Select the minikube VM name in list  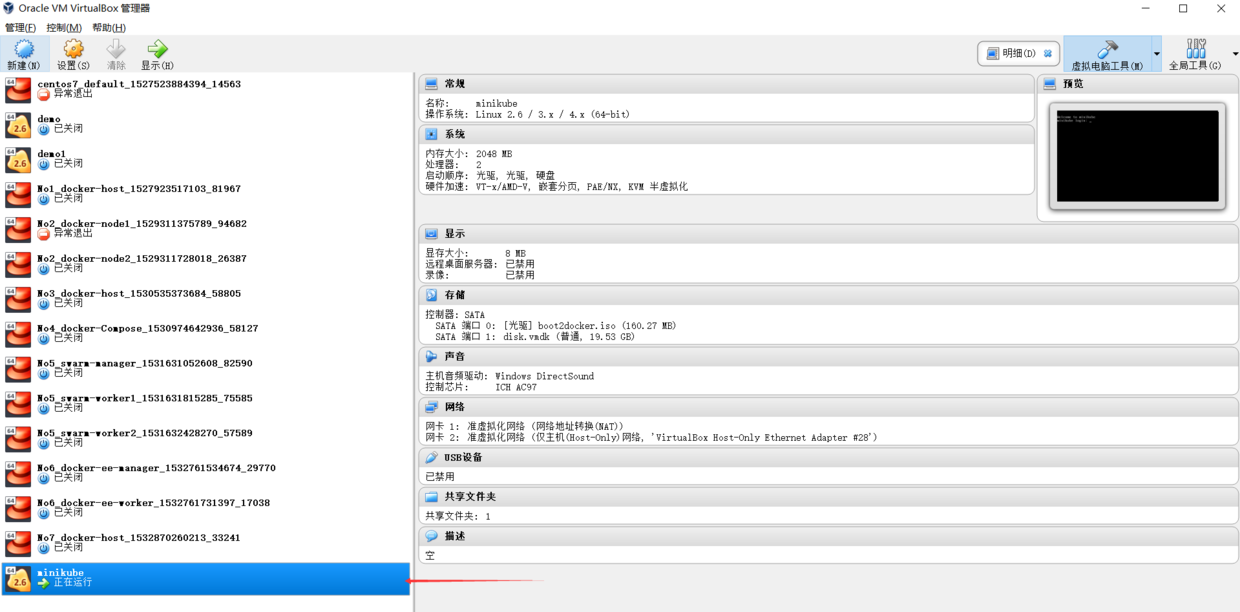(x=61, y=573)
